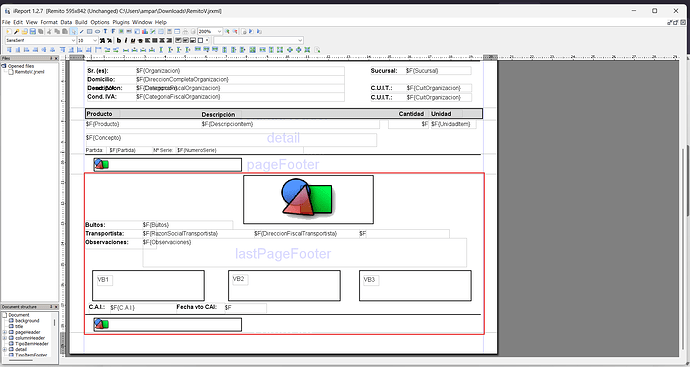The height and width of the screenshot is (367, 690).
Task: Activate the arrow selection tool
Action: (73, 31)
